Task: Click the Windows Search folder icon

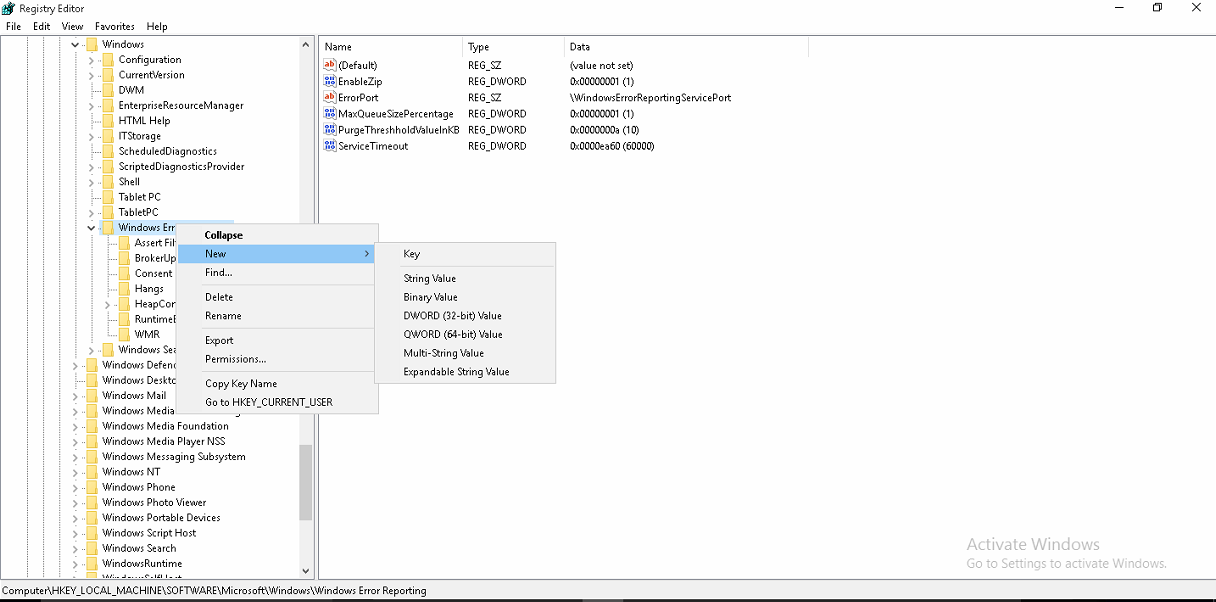Action: 92,548
